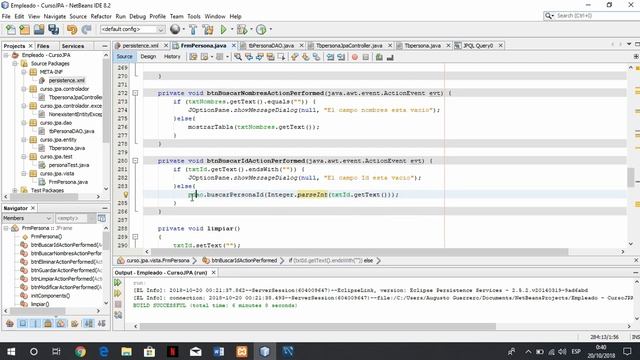Screen dimensions: 640x360
Task: Click the Redo arrow icon
Action: coord(86,29)
